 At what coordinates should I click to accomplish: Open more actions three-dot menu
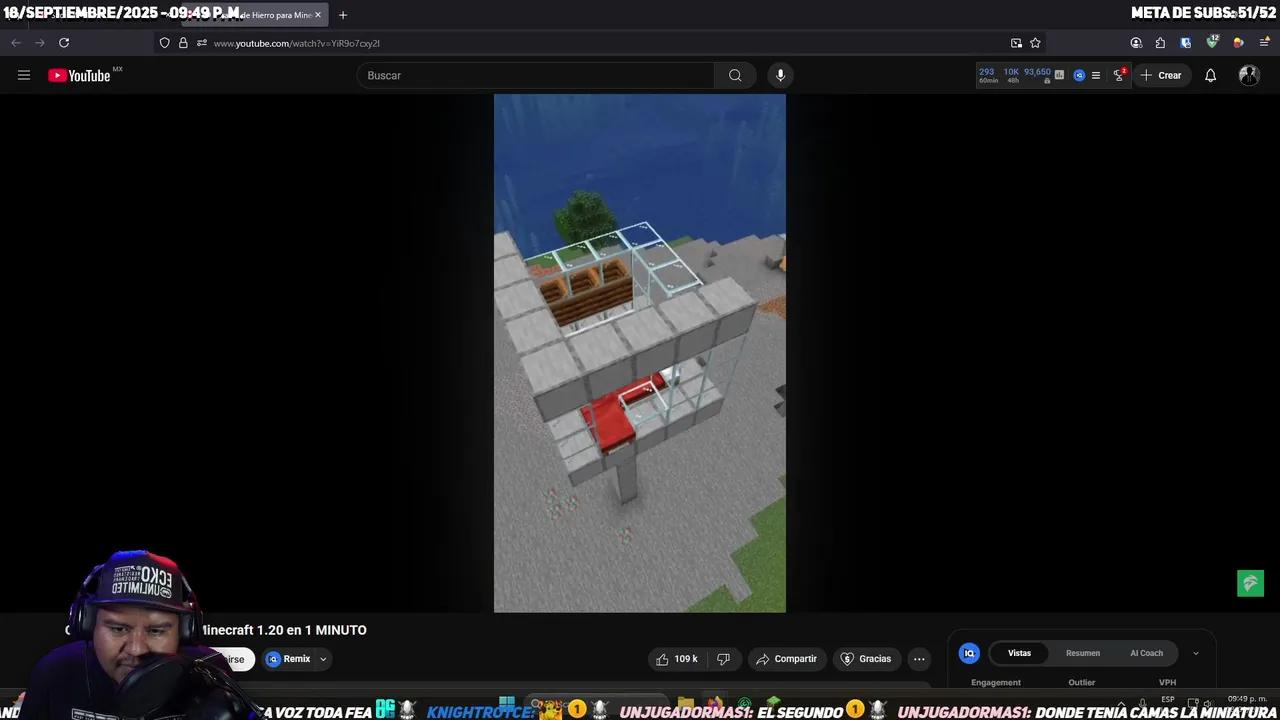(x=919, y=659)
